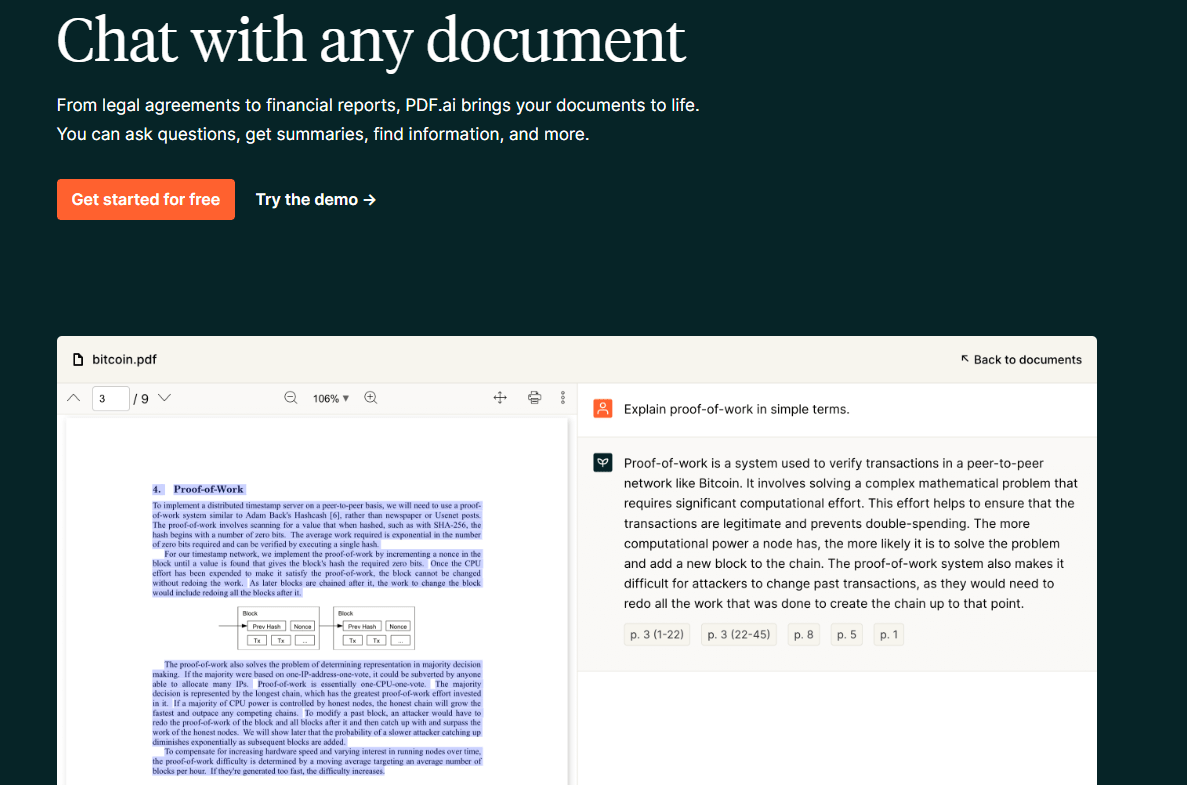Open citation p. 3 (1-22)

point(656,634)
